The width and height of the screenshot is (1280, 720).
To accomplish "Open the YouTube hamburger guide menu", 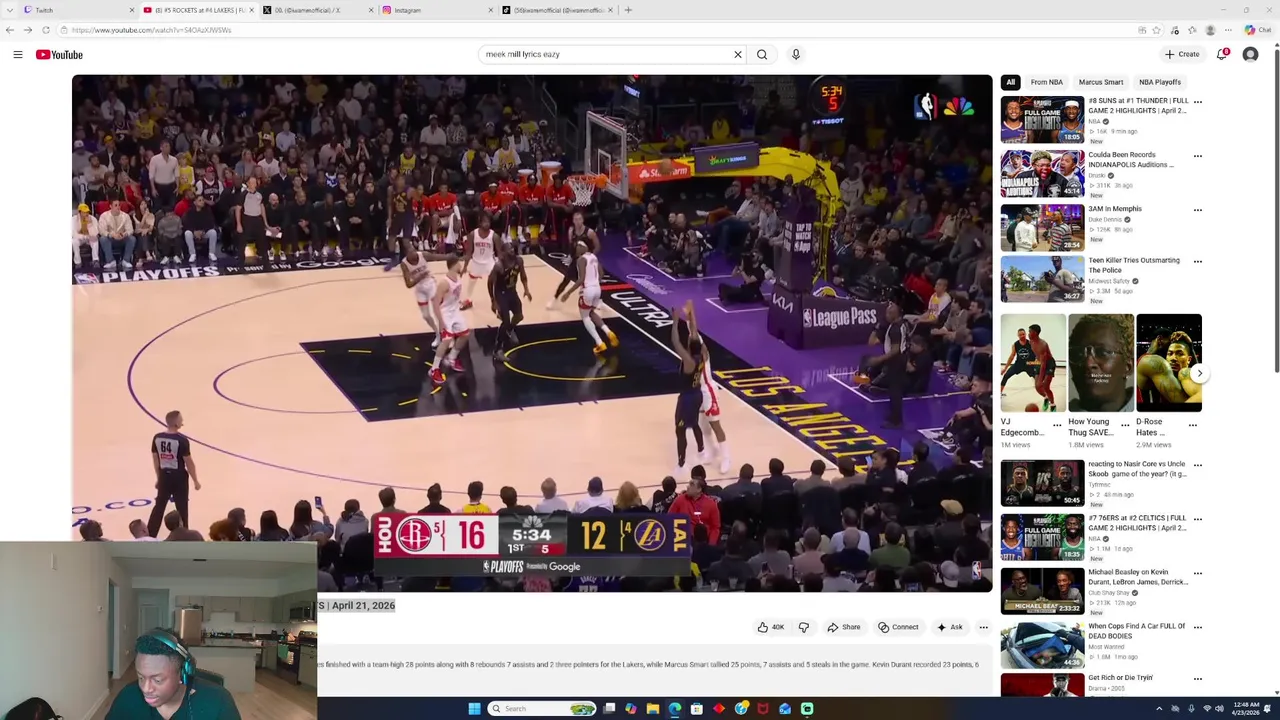I will coord(18,55).
